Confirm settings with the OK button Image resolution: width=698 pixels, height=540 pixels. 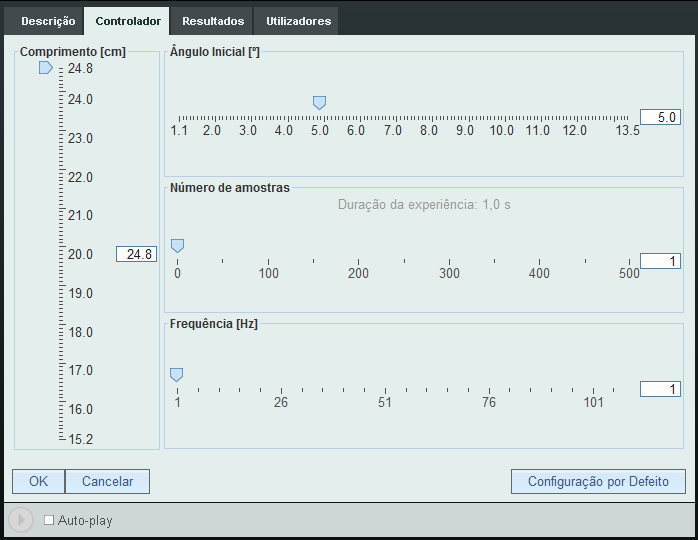[x=38, y=481]
